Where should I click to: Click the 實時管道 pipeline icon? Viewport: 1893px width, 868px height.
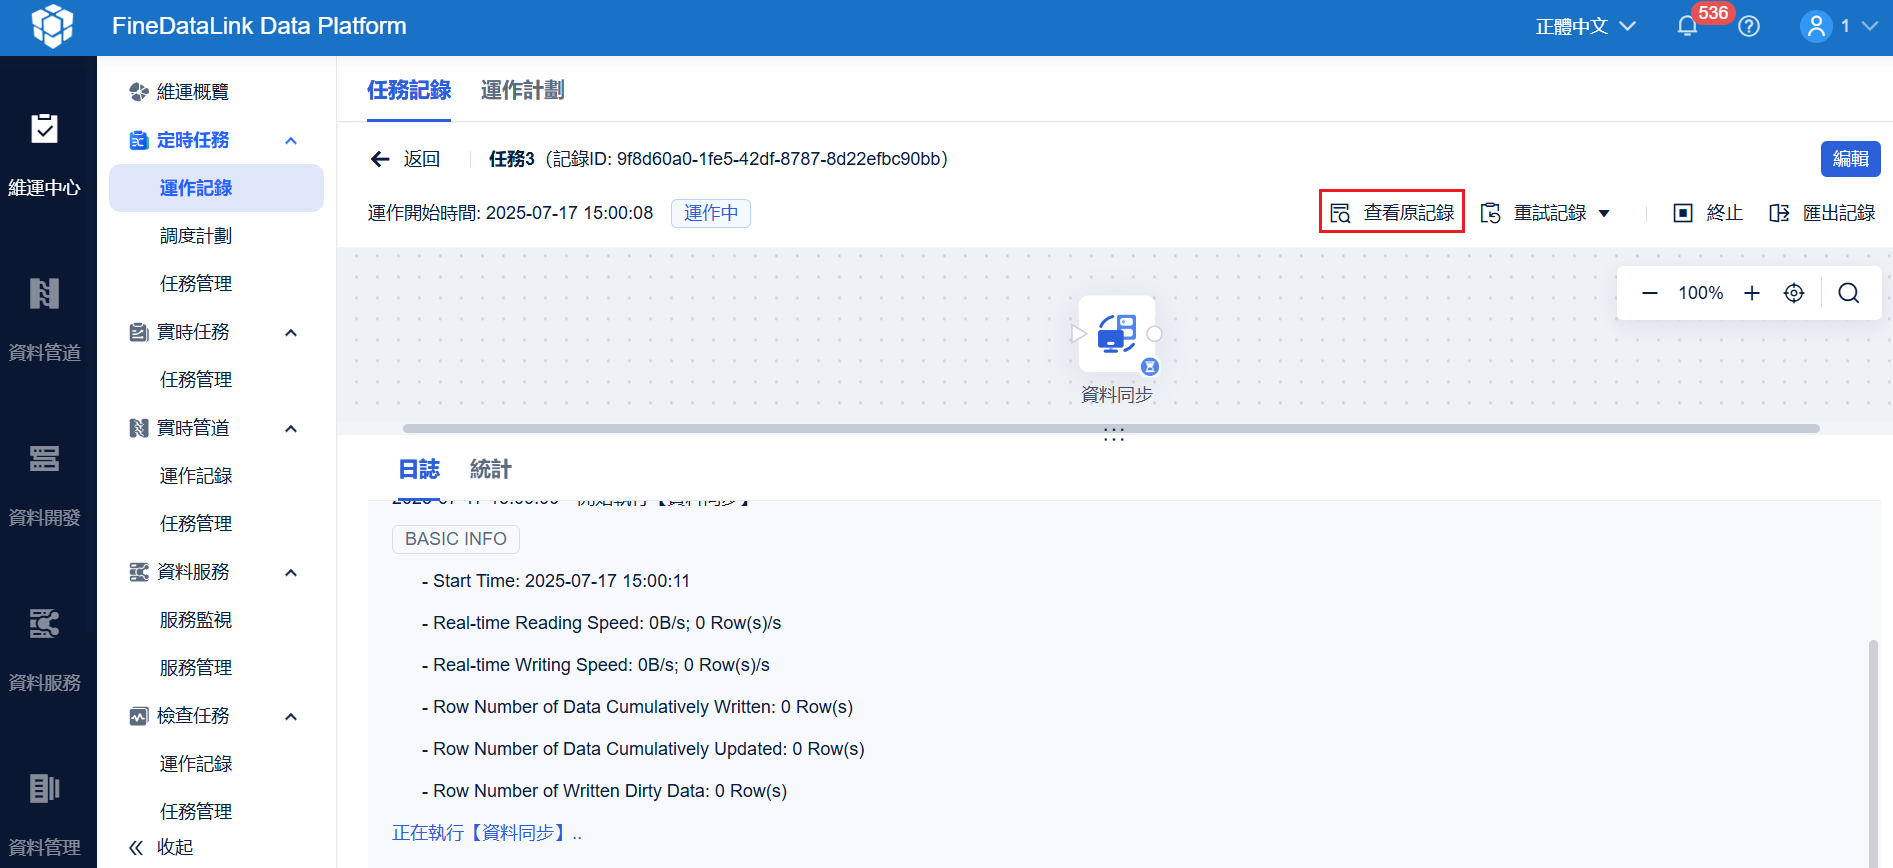coord(139,428)
